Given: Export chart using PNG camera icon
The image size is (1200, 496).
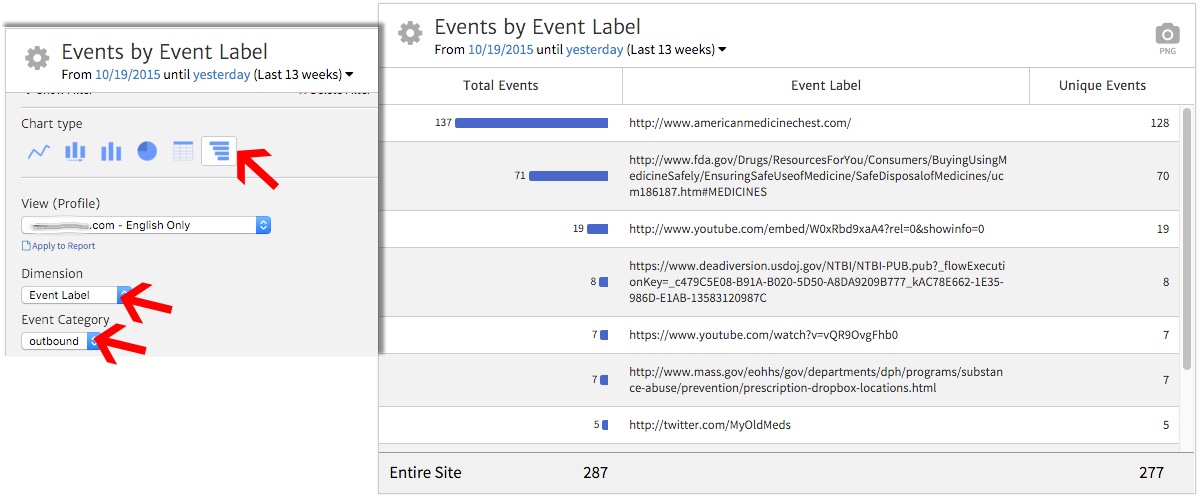Looking at the screenshot, I should [1167, 35].
